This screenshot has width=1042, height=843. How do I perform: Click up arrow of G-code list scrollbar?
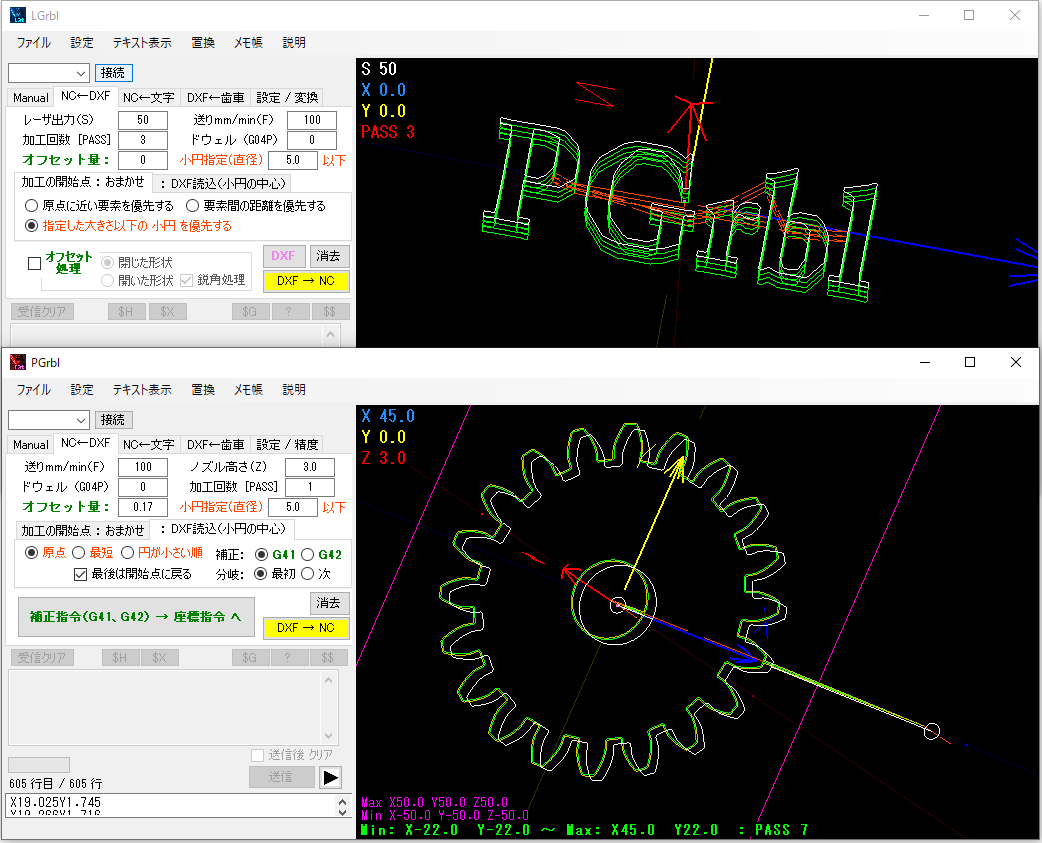342,802
